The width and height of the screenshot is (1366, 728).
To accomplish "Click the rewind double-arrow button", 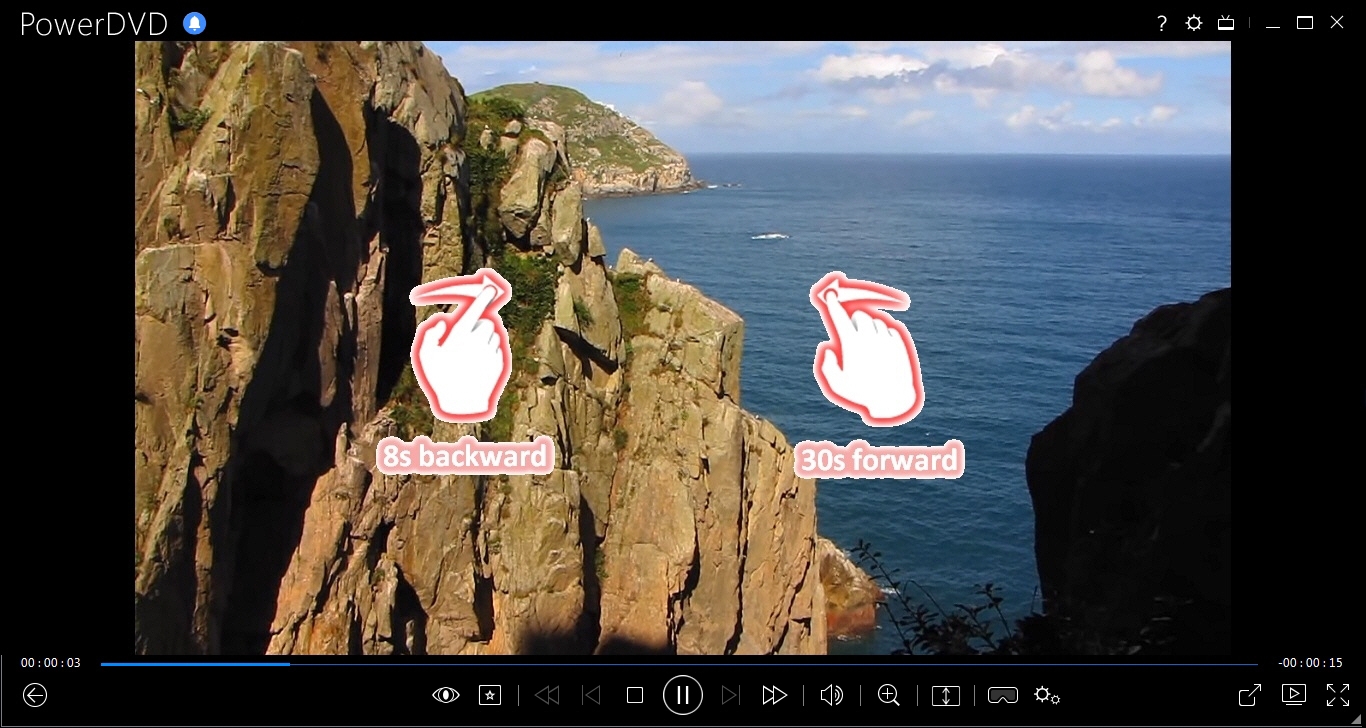I will tap(547, 695).
